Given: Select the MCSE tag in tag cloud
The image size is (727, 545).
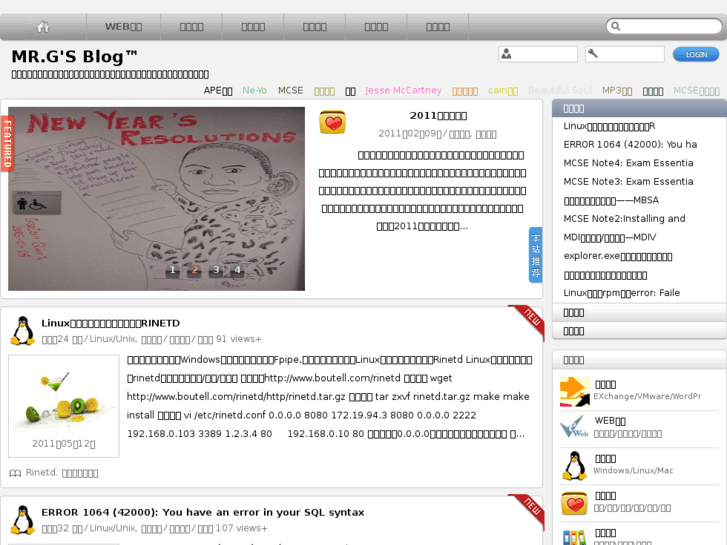Looking at the screenshot, I should click(290, 90).
